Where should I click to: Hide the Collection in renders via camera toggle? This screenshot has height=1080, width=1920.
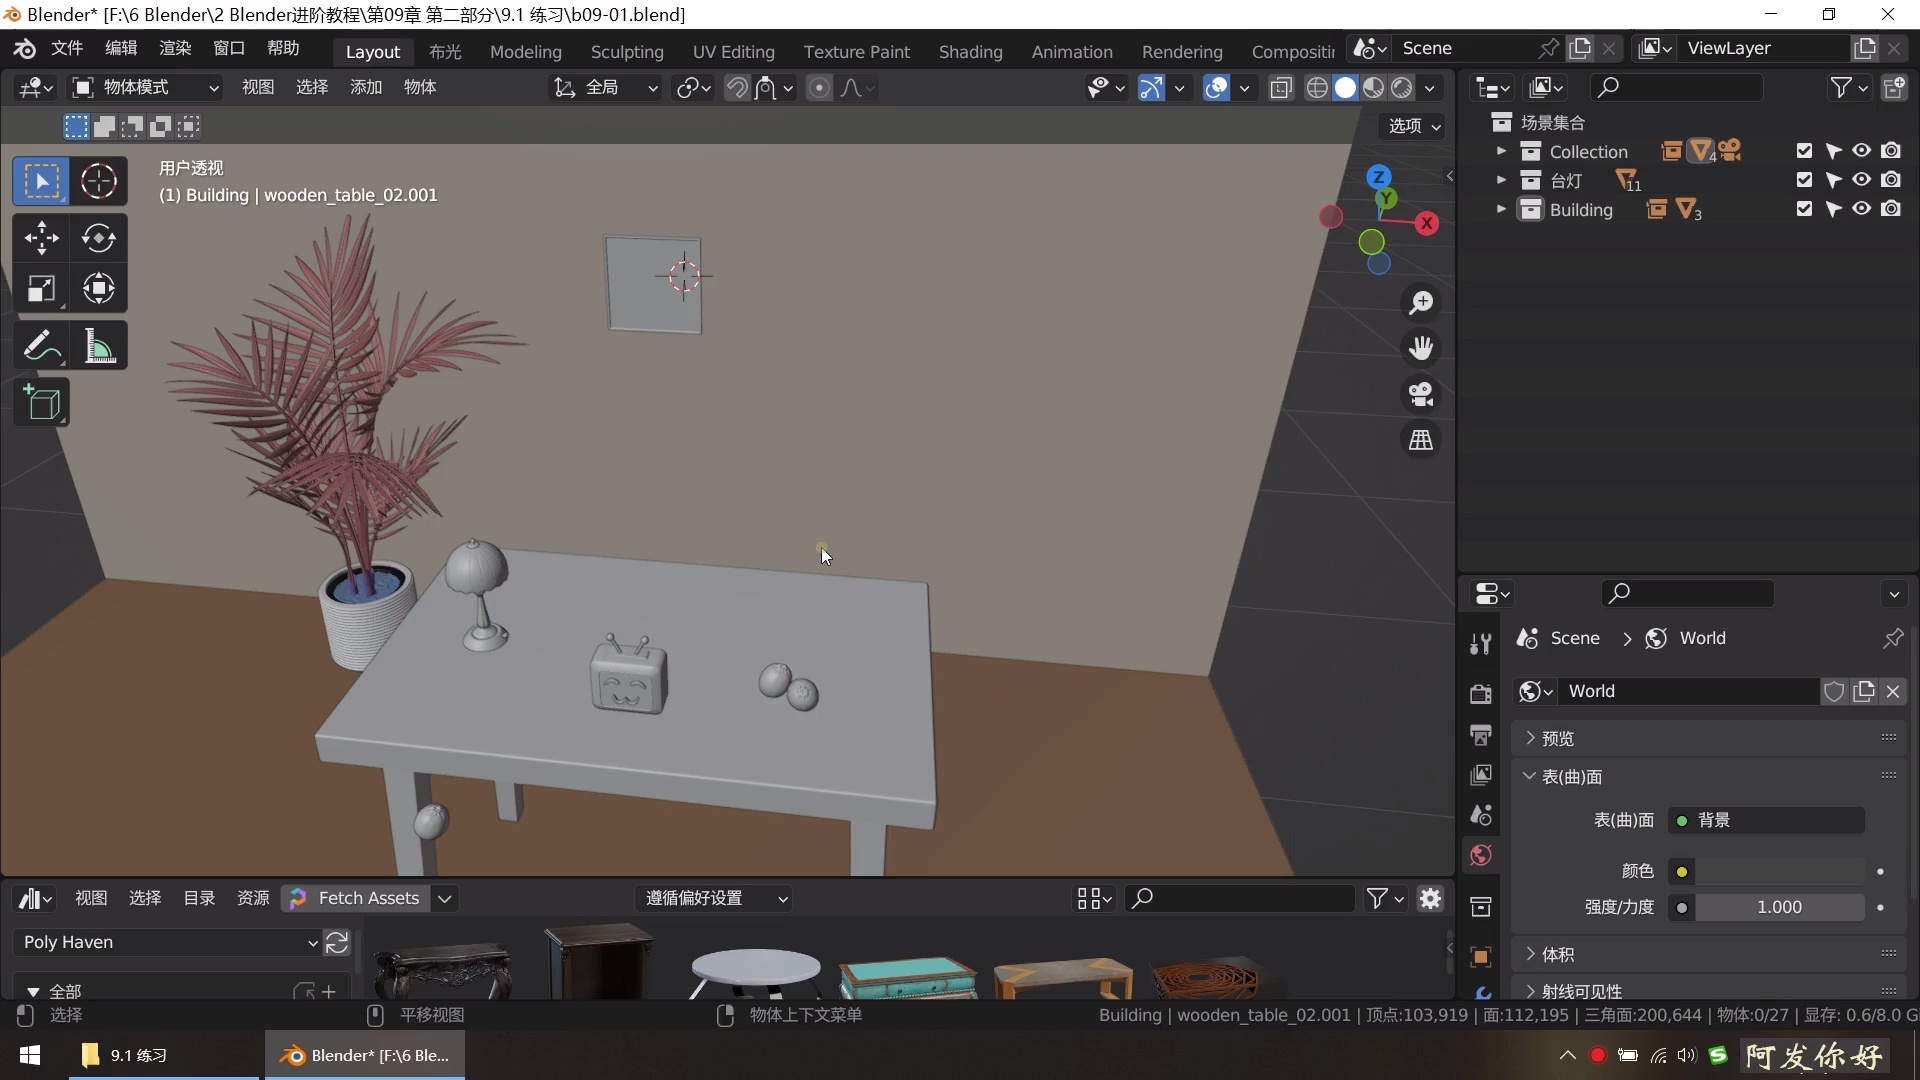pyautogui.click(x=1893, y=150)
